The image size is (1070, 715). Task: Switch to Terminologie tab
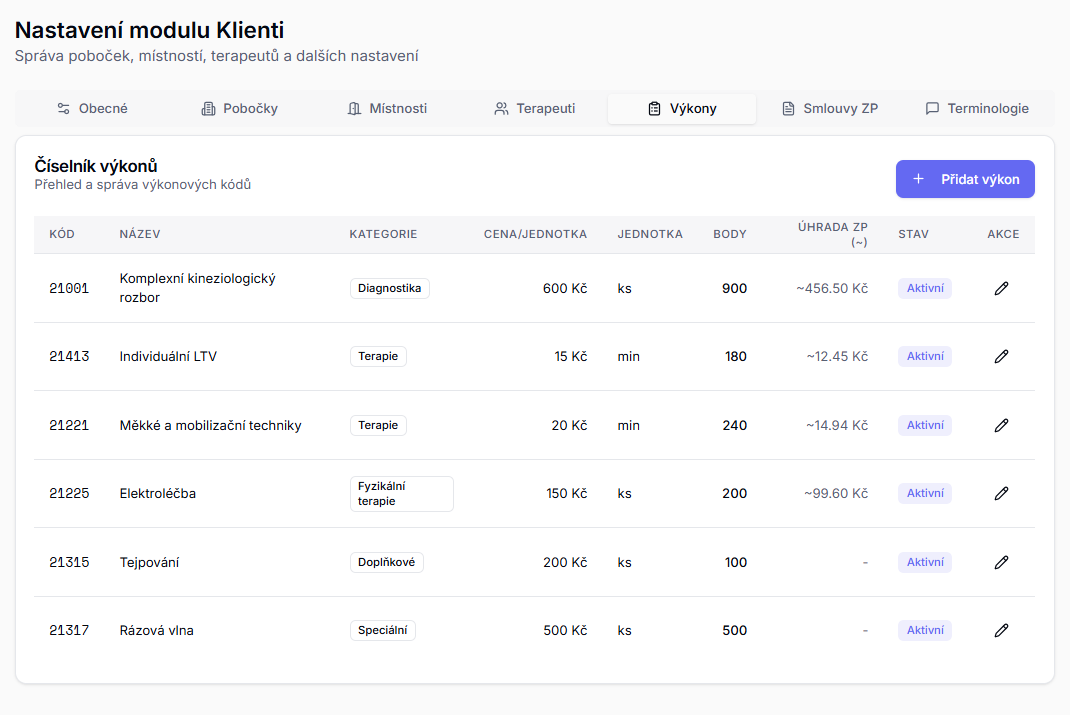coord(976,108)
